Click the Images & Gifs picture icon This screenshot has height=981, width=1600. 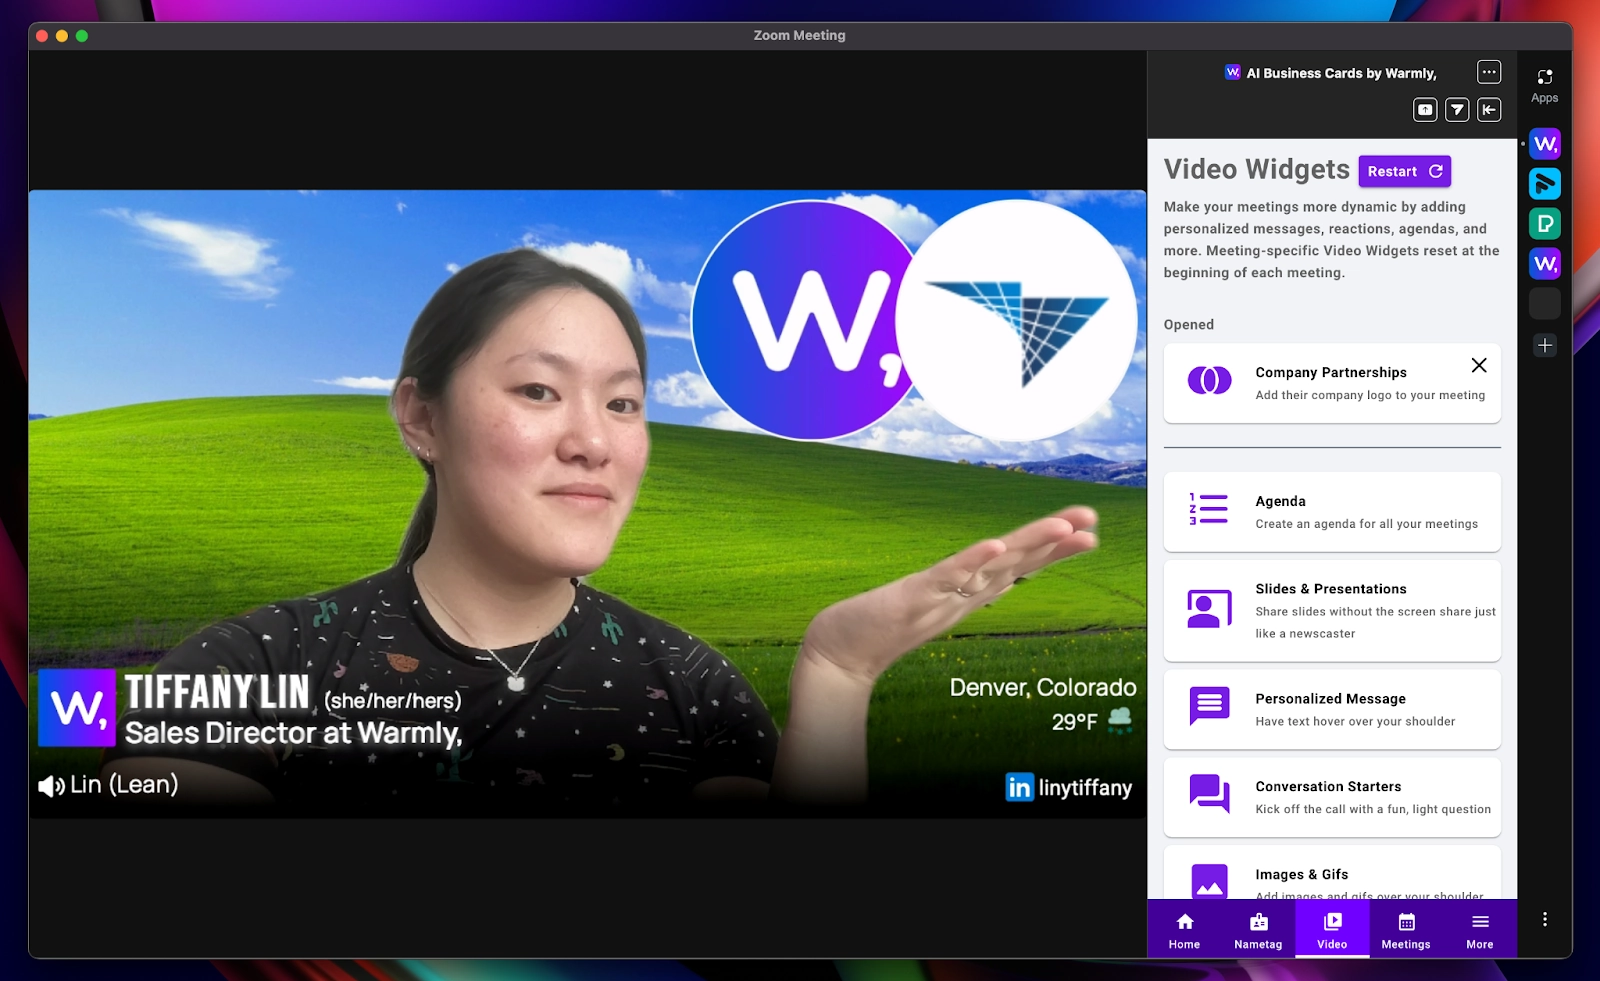[x=1209, y=881]
